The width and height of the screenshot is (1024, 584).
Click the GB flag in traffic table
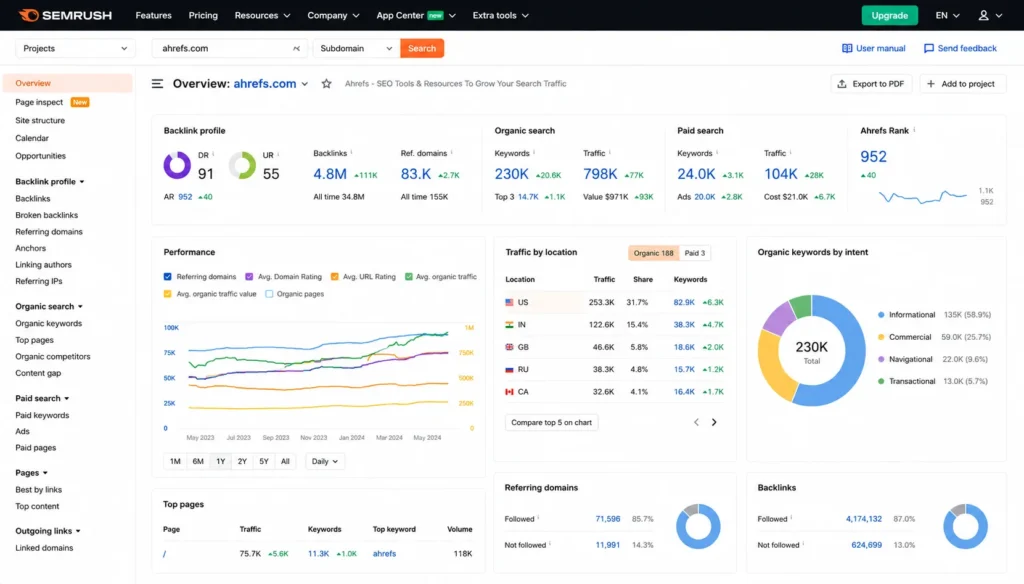[509, 347]
